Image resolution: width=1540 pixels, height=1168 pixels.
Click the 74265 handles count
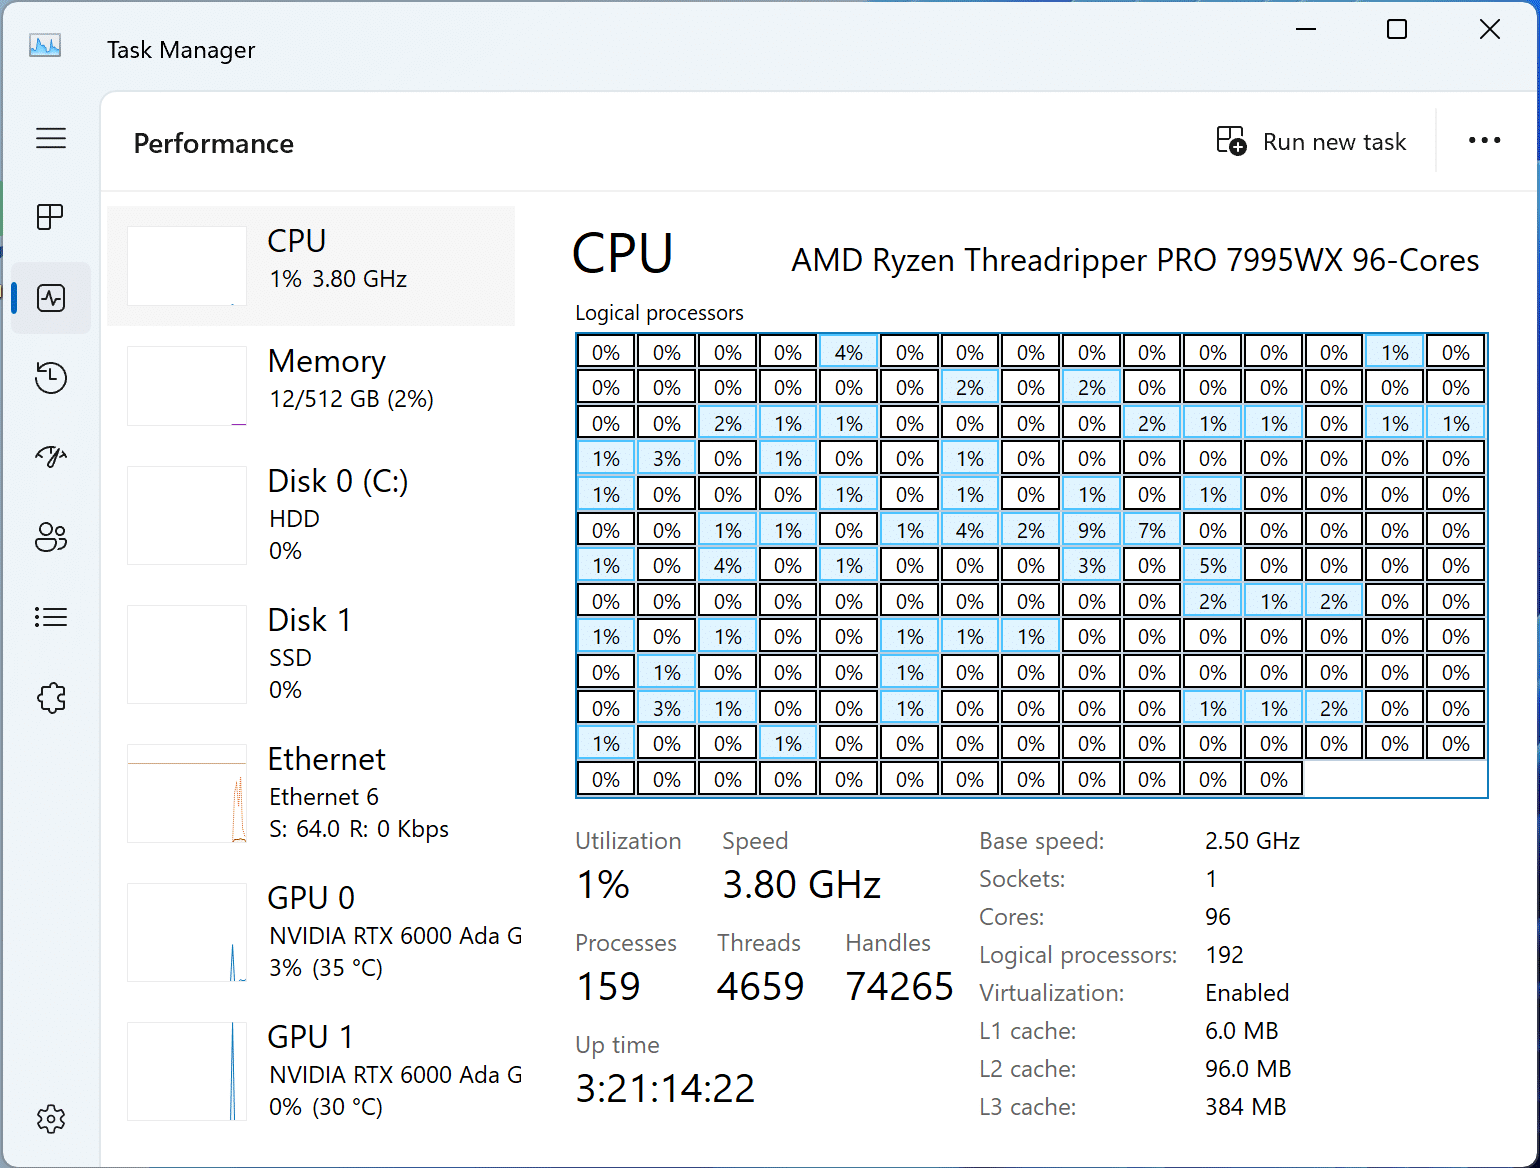(899, 987)
